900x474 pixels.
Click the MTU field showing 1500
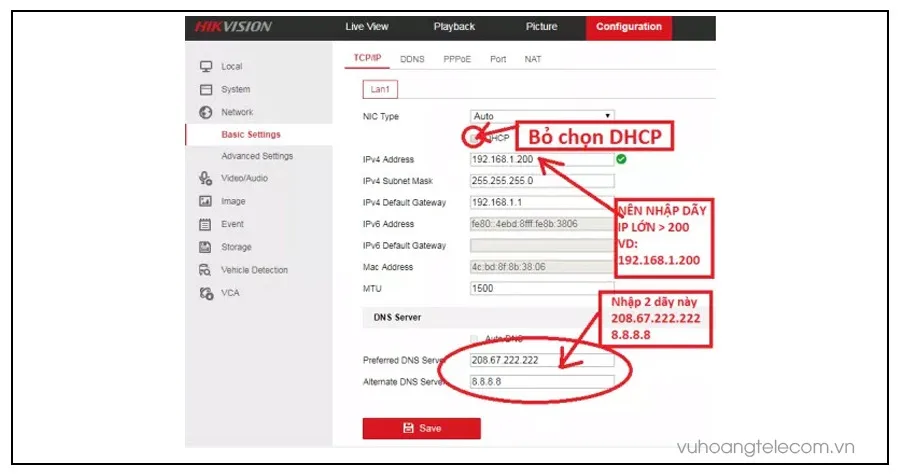coord(542,289)
